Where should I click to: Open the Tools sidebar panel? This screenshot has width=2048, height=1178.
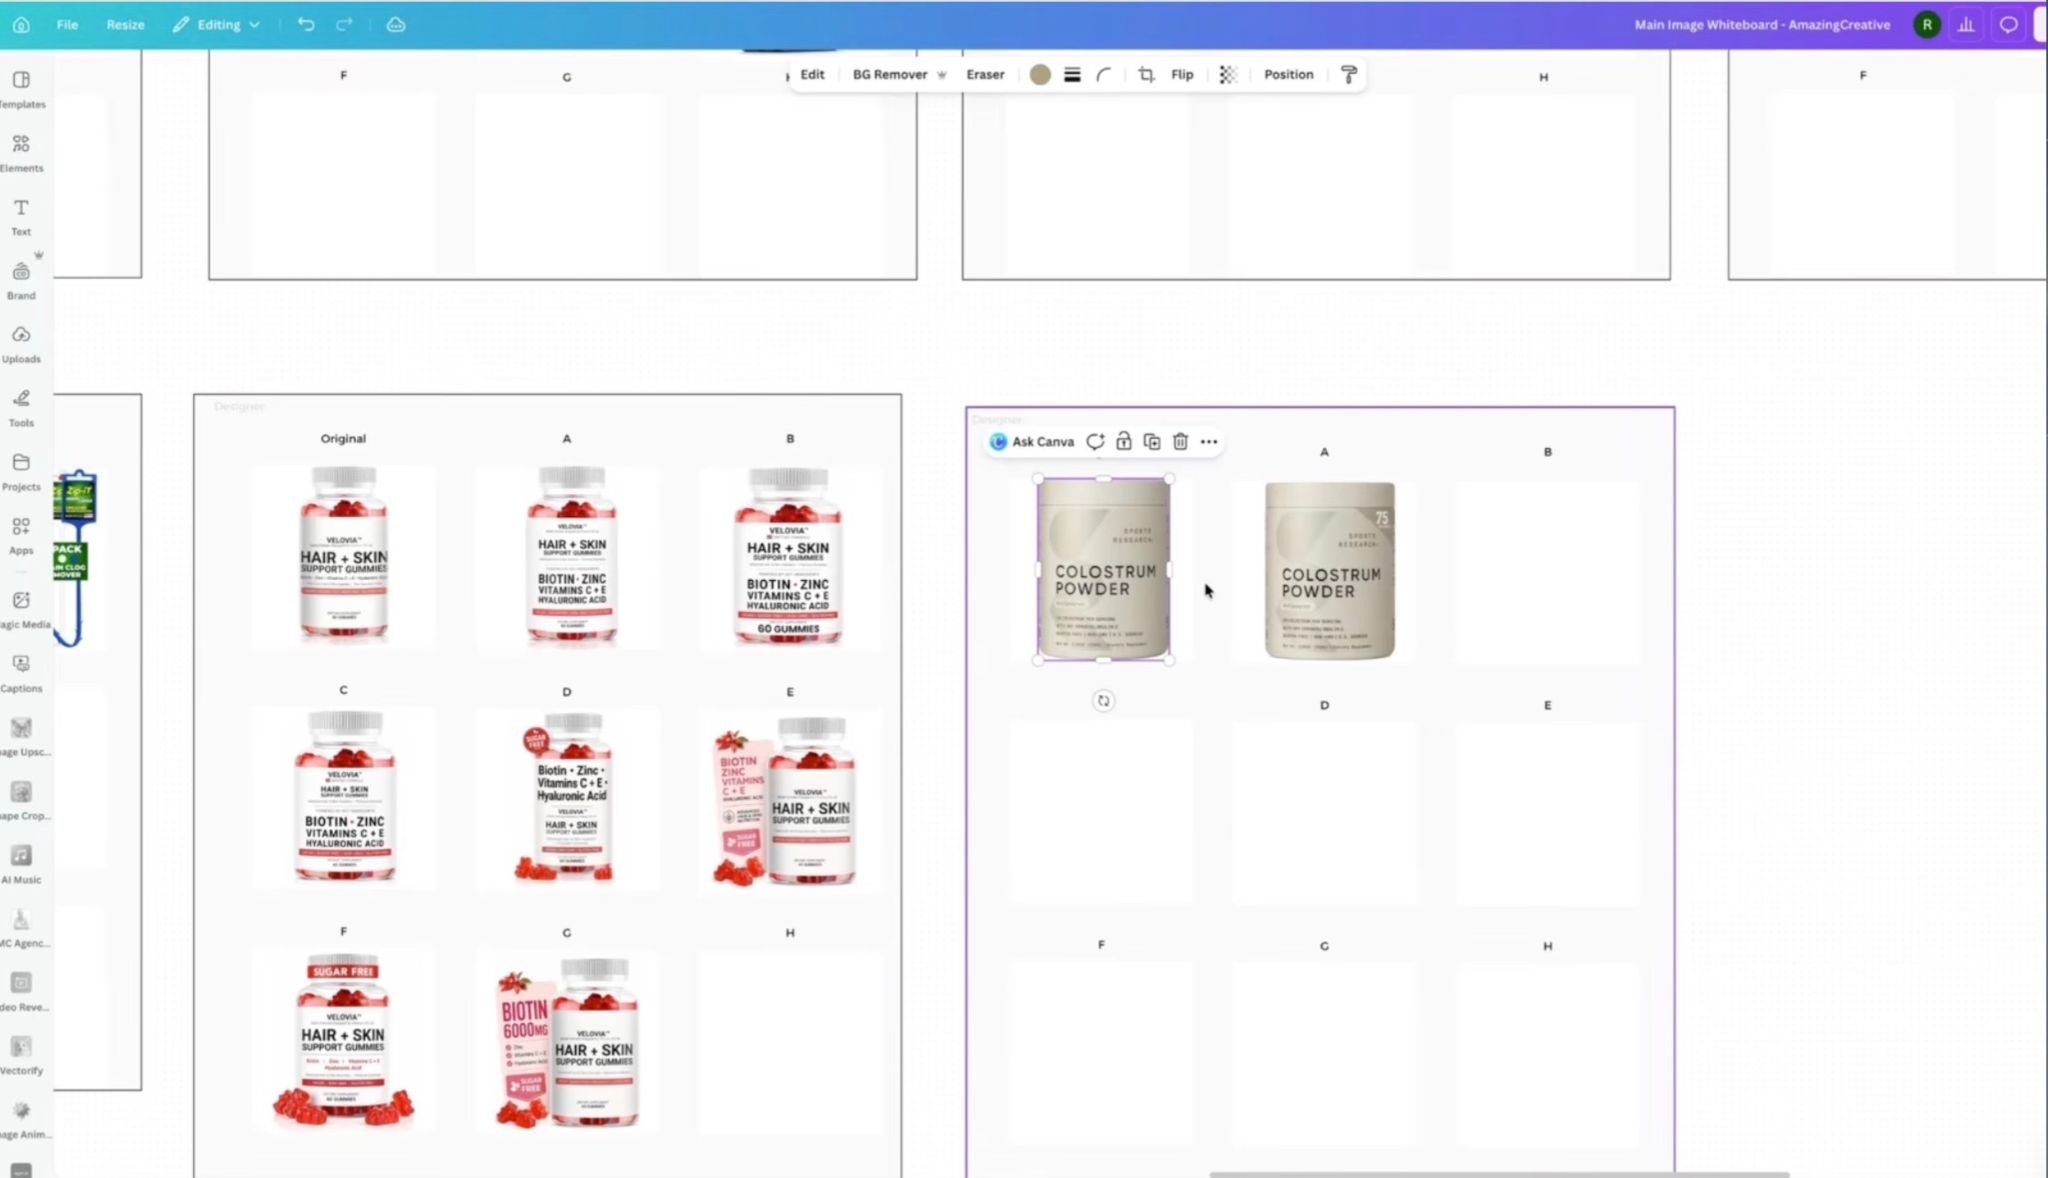[21, 408]
